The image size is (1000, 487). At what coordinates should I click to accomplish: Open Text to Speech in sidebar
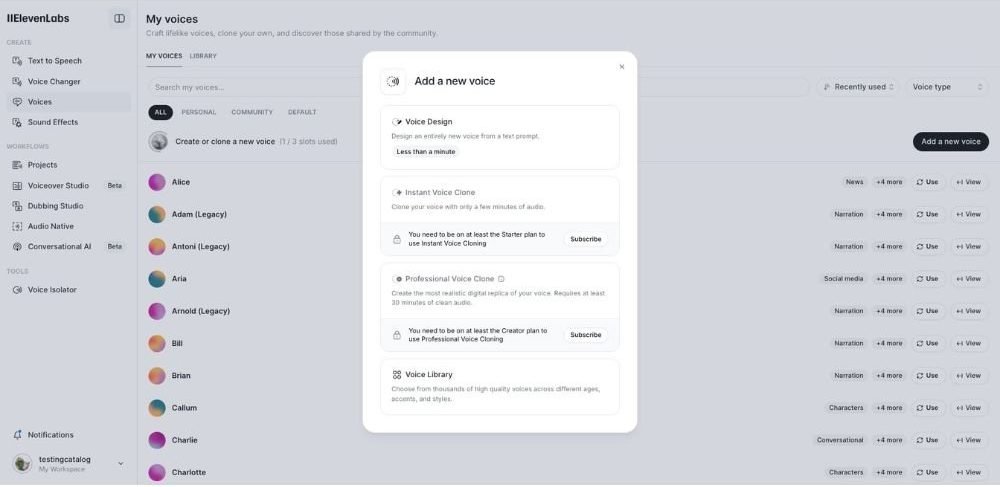coord(68,61)
